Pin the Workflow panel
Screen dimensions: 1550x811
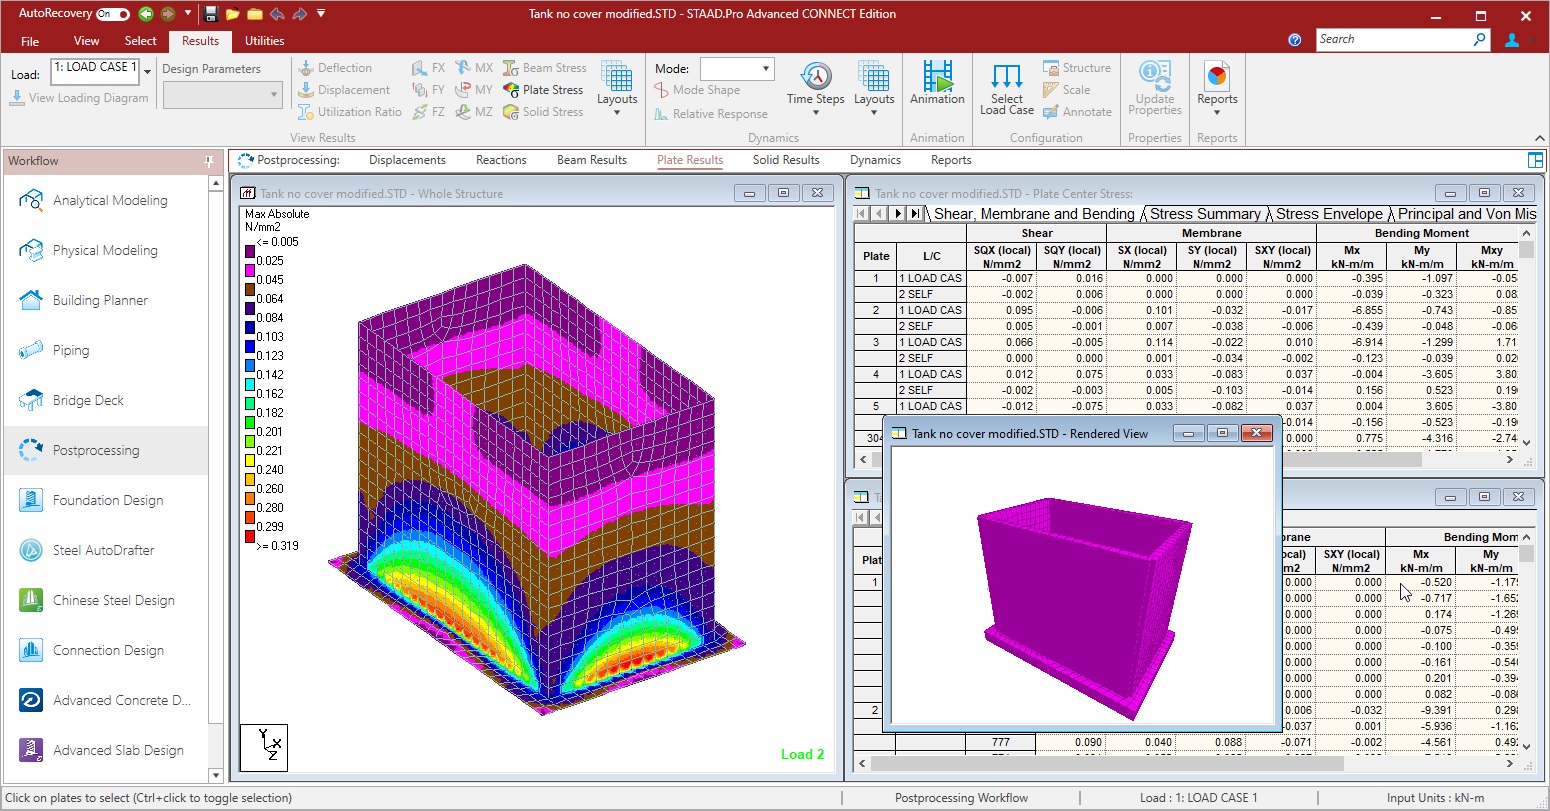pos(208,161)
